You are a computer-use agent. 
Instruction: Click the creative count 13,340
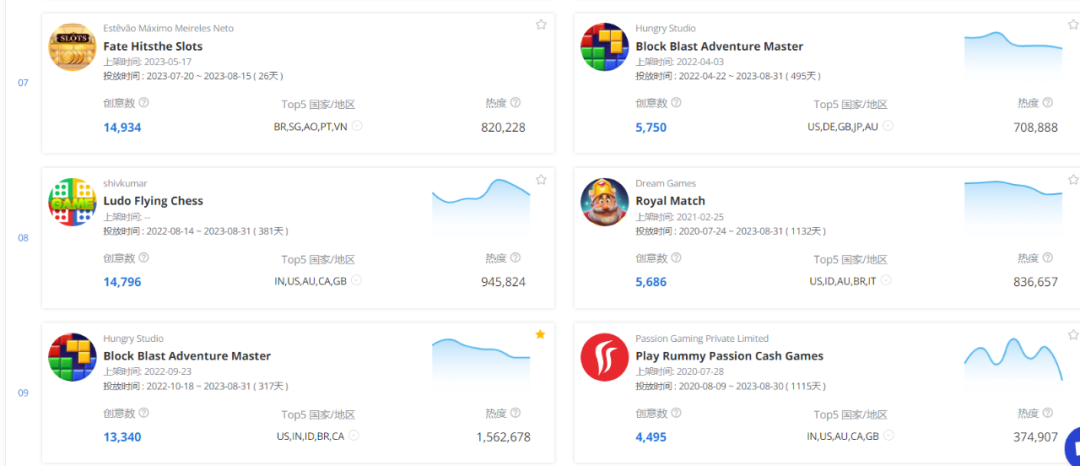coord(122,437)
